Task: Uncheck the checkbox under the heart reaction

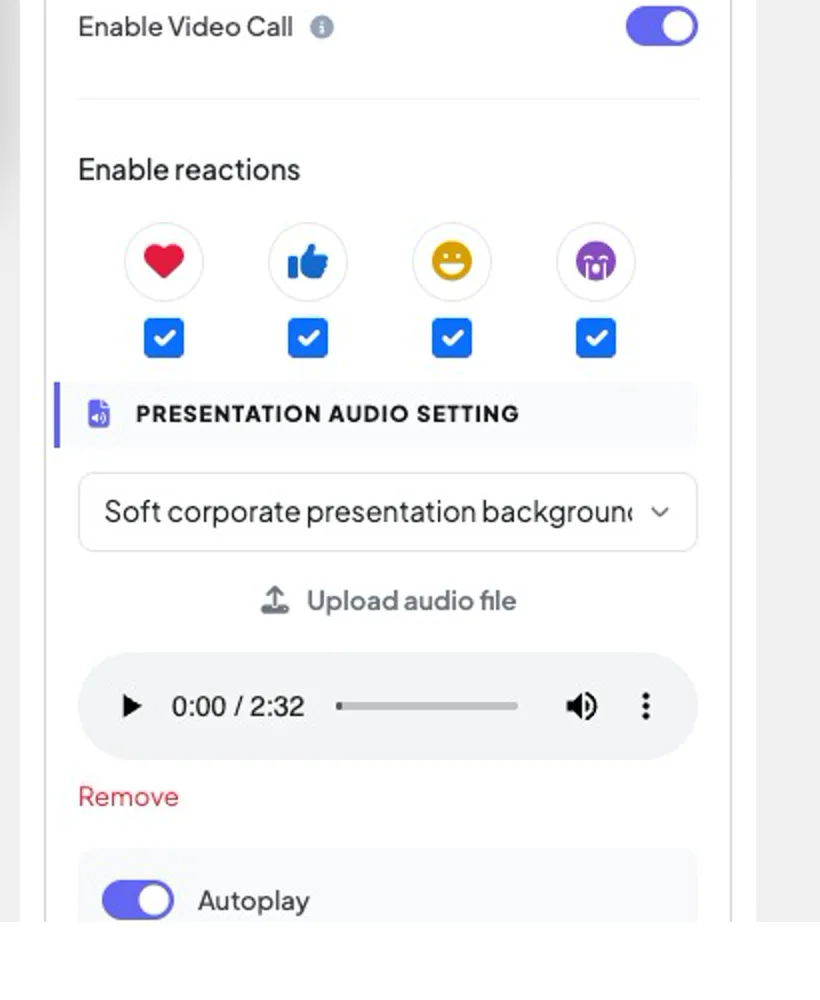Action: [164, 337]
